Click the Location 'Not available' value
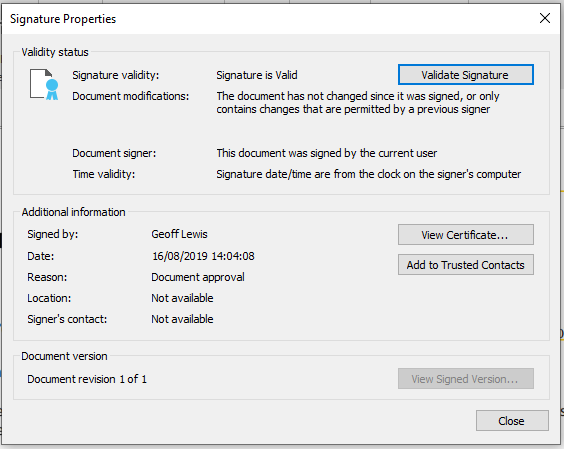The height and width of the screenshot is (449, 564). [x=182, y=298]
